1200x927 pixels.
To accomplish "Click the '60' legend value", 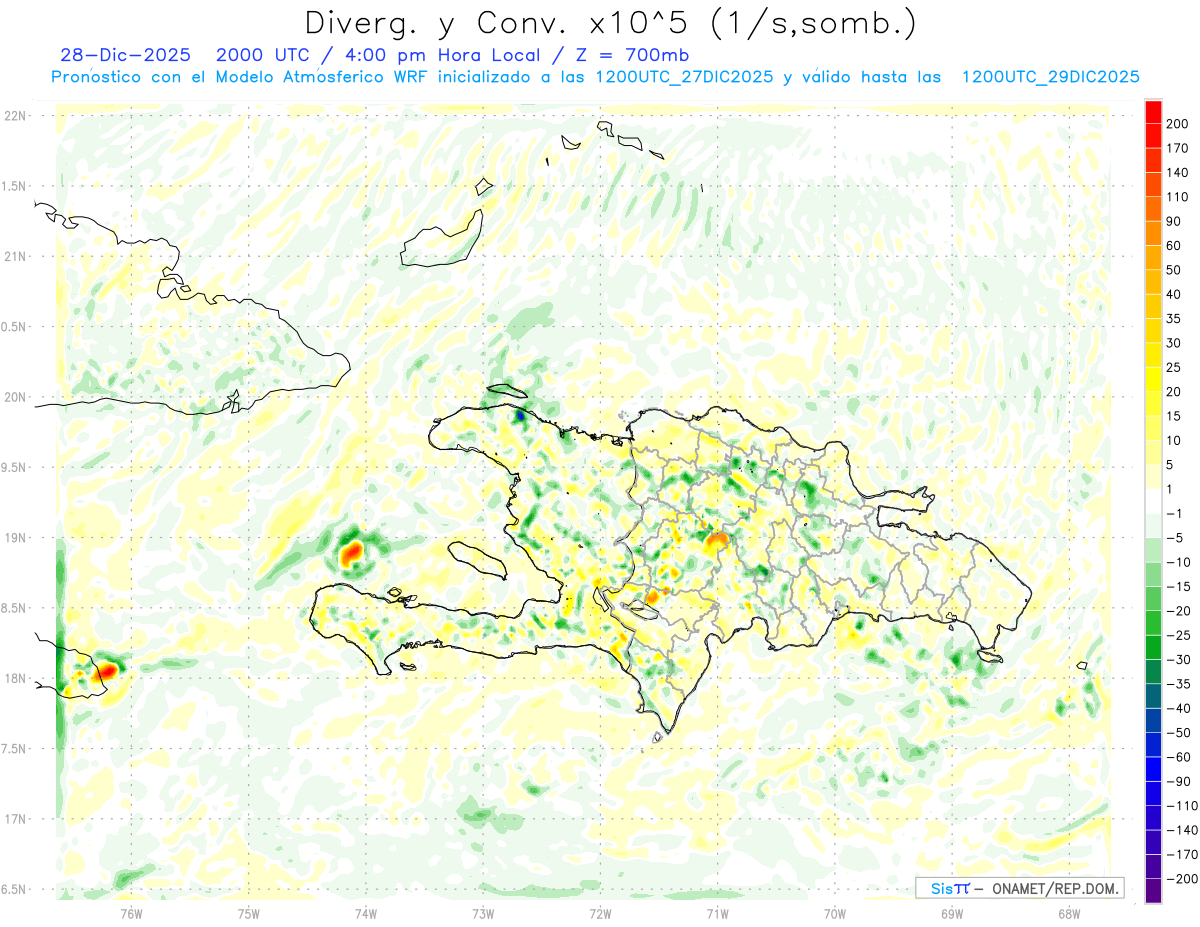I will [1175, 245].
